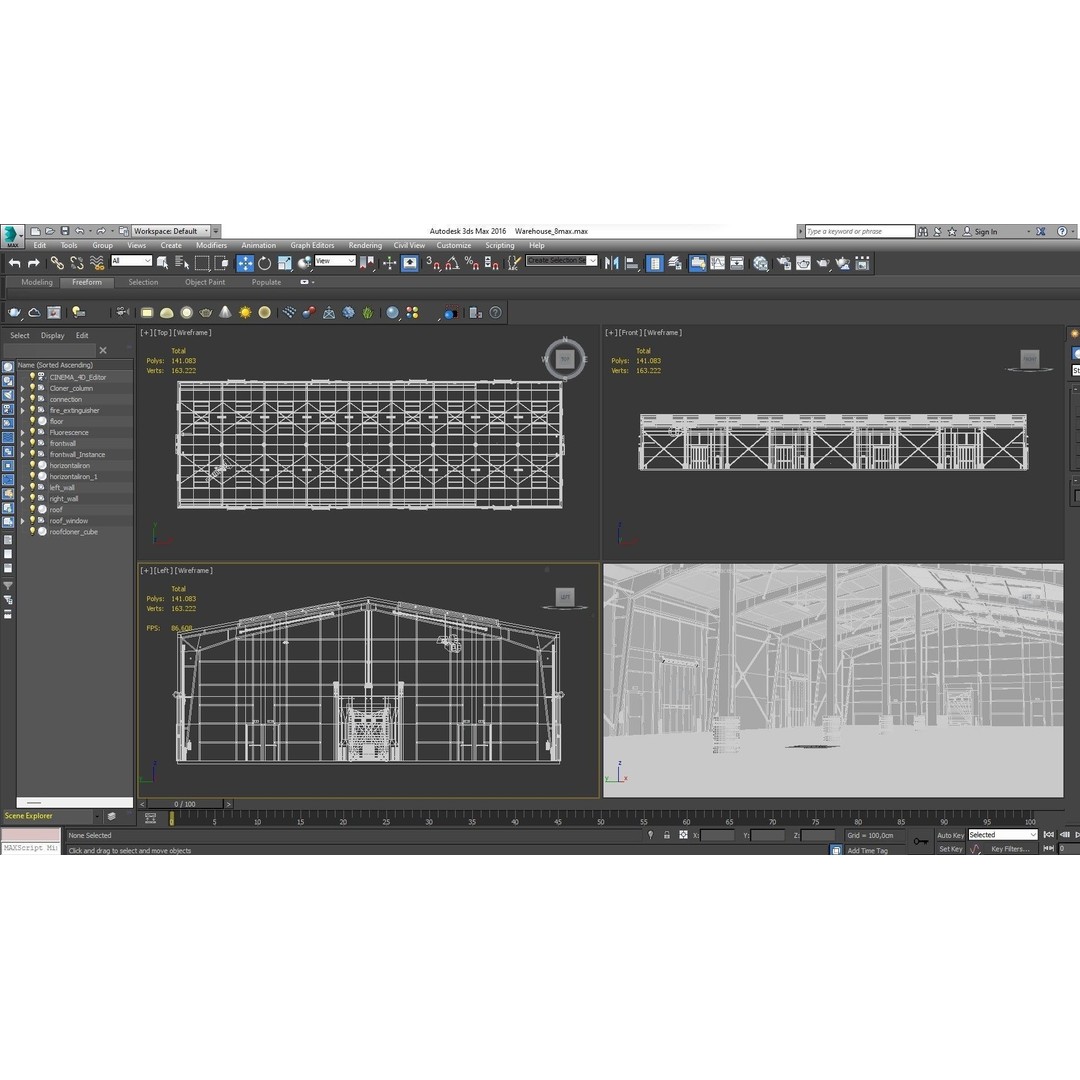Open Select by Name list icon
1080x1080 pixels.
[x=182, y=263]
